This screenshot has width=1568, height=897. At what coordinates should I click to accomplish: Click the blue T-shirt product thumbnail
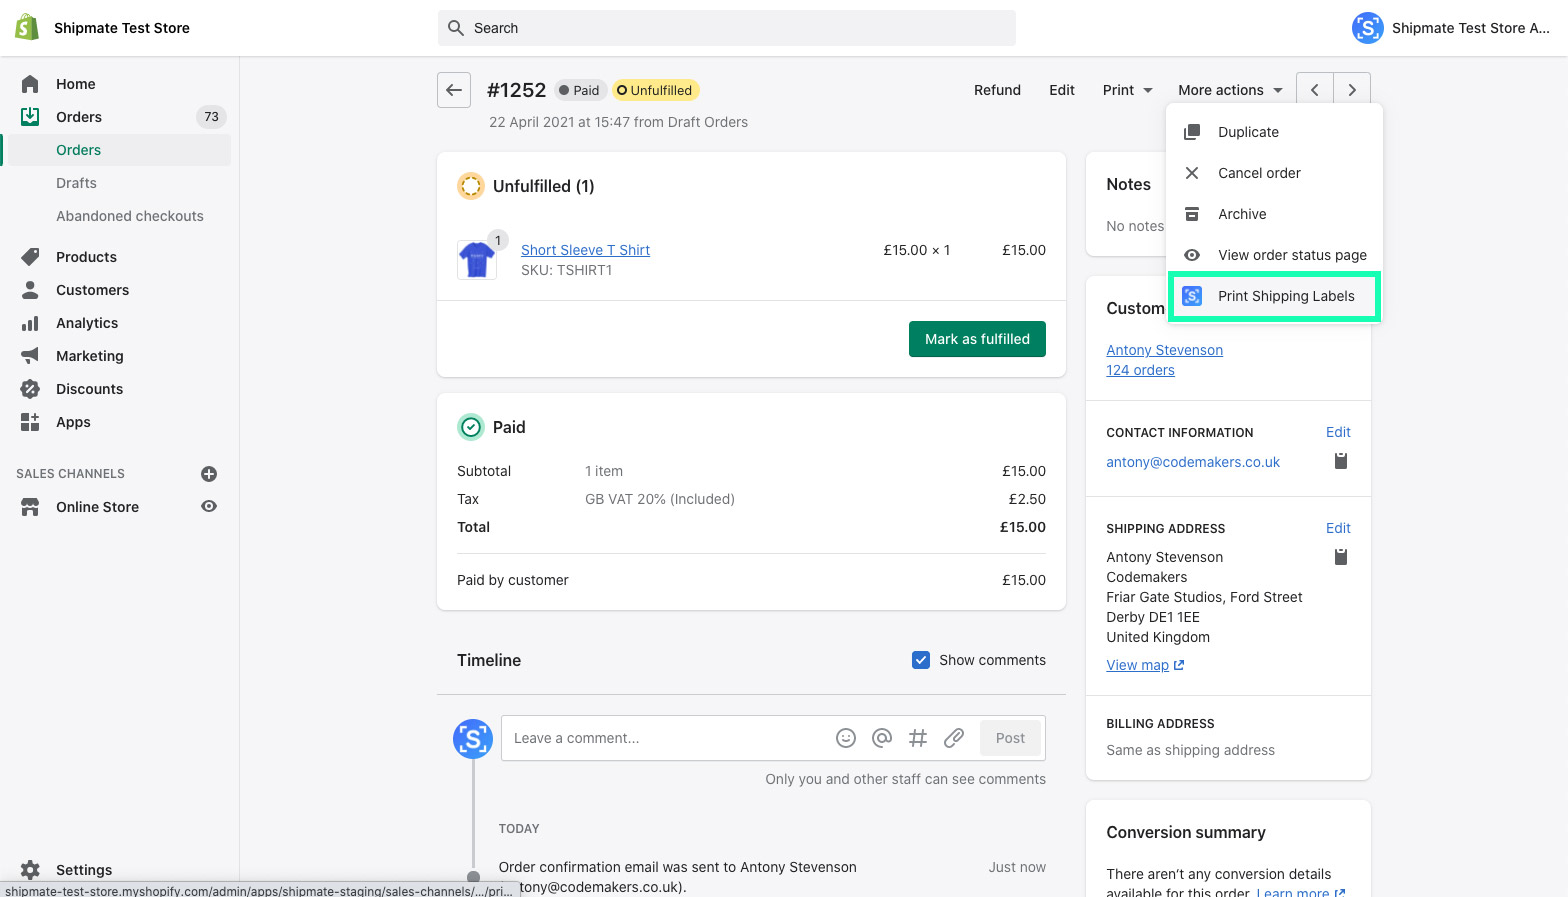(477, 260)
